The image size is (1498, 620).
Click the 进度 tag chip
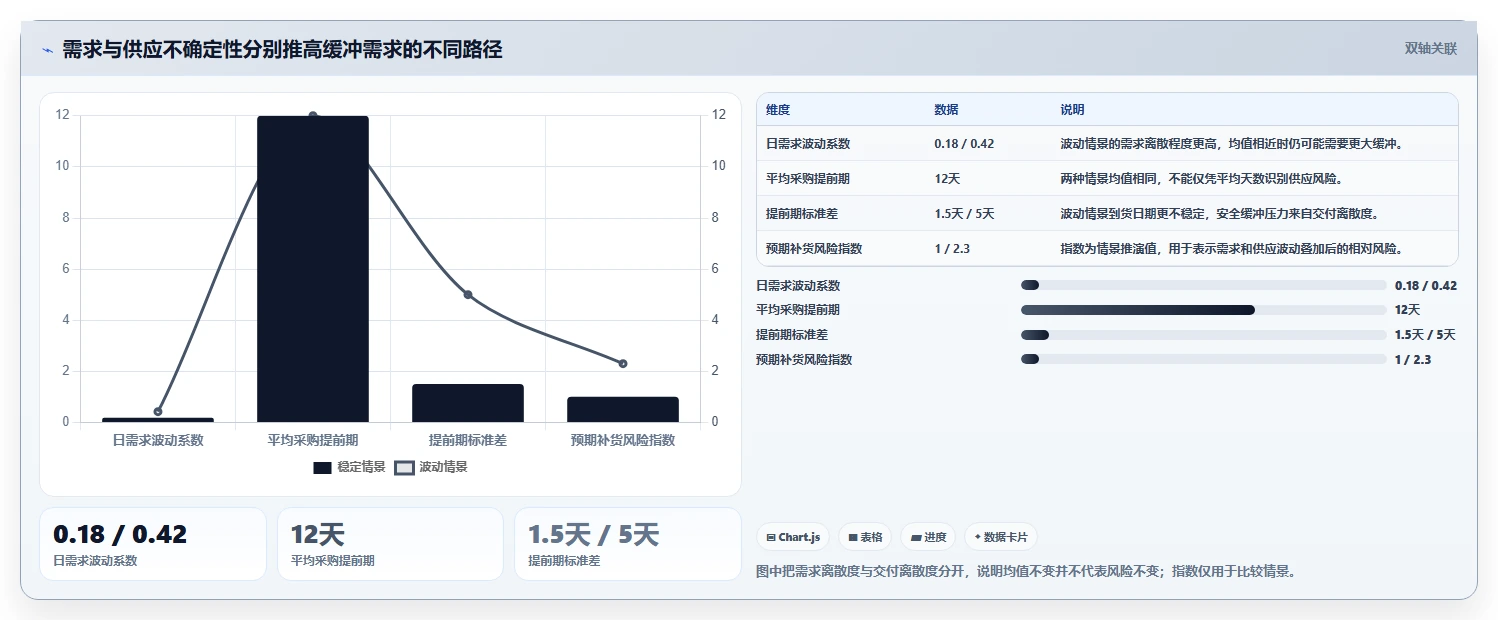point(928,537)
